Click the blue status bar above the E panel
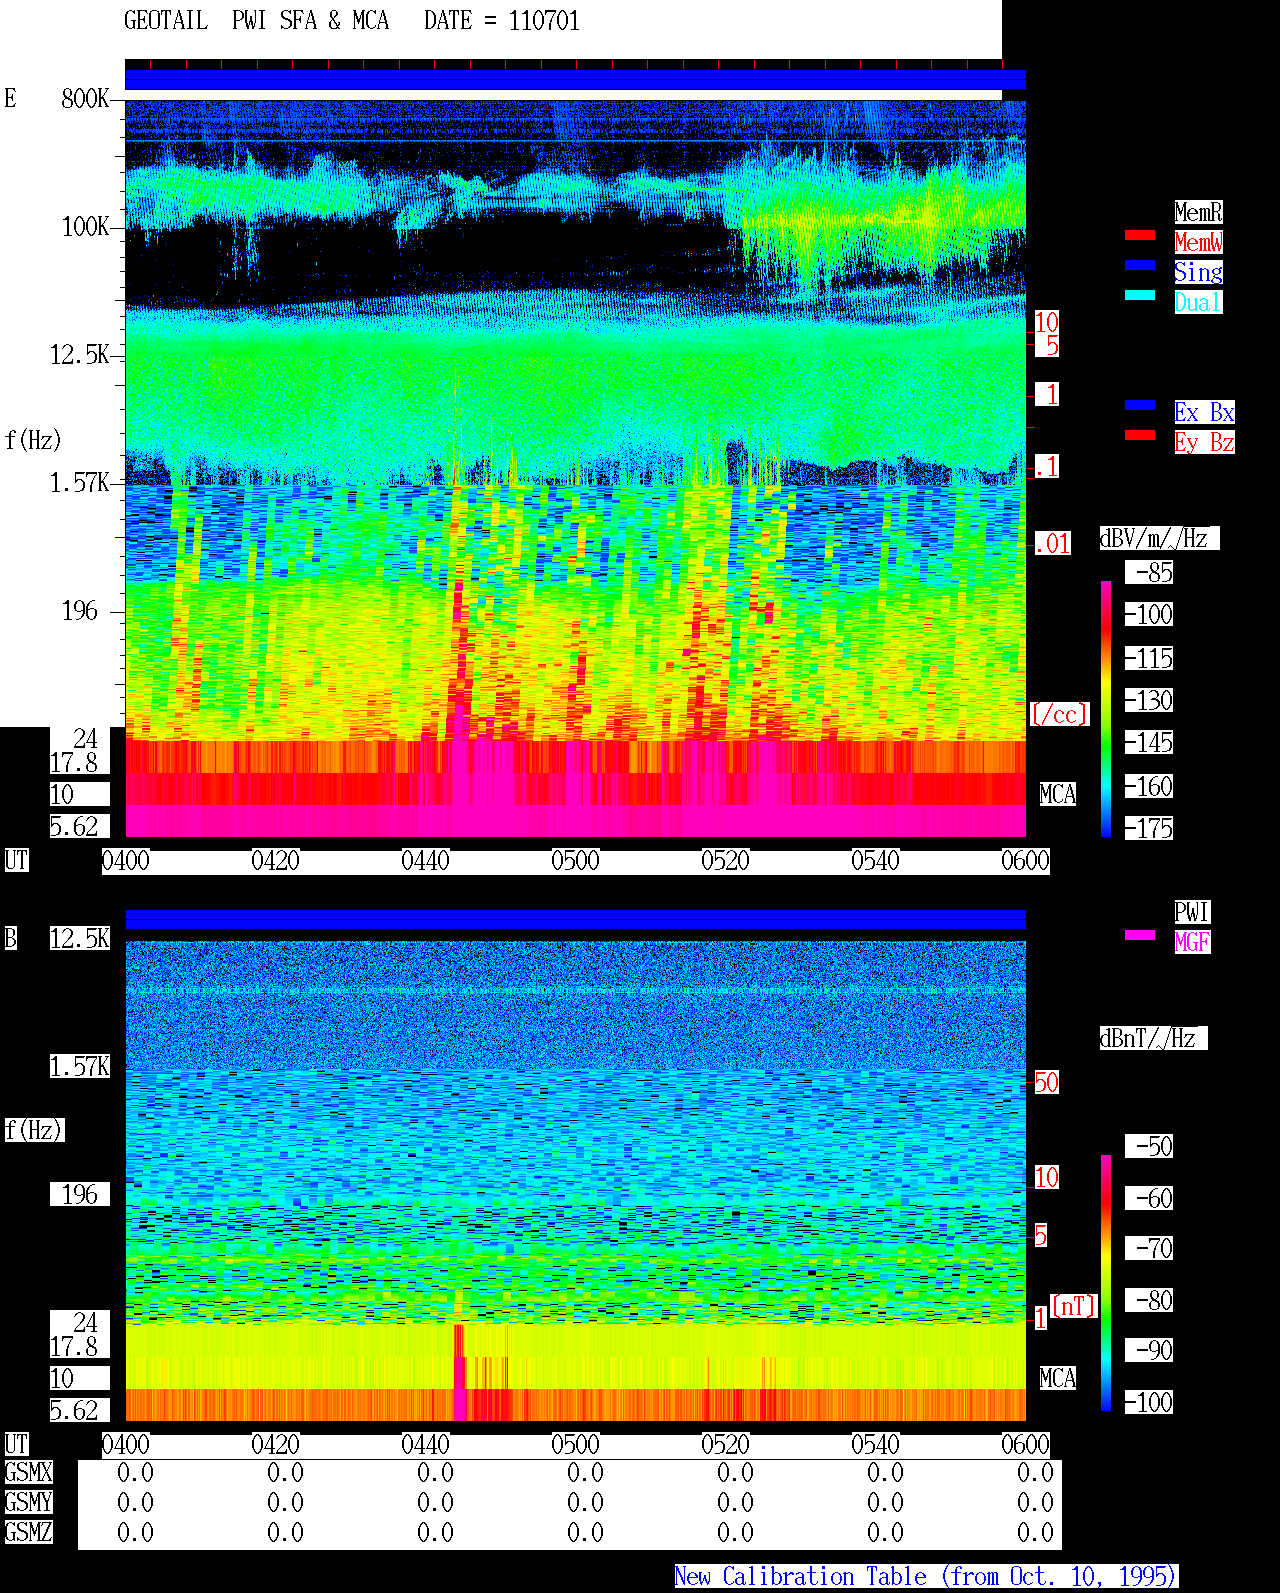This screenshot has height=1593, width=1280. [x=575, y=80]
